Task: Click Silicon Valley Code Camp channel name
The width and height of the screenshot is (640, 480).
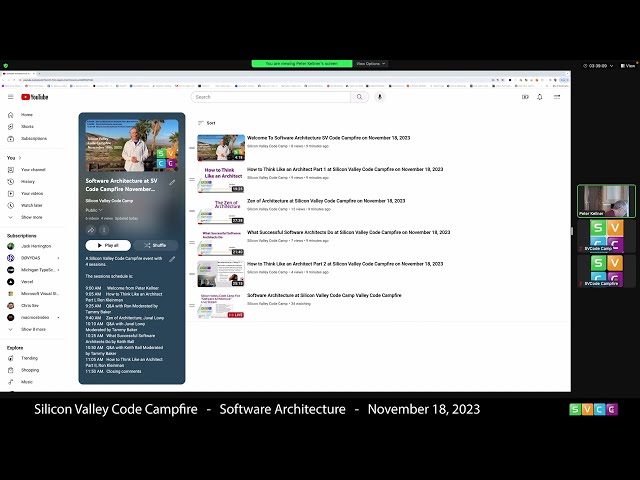Action: (x=109, y=200)
